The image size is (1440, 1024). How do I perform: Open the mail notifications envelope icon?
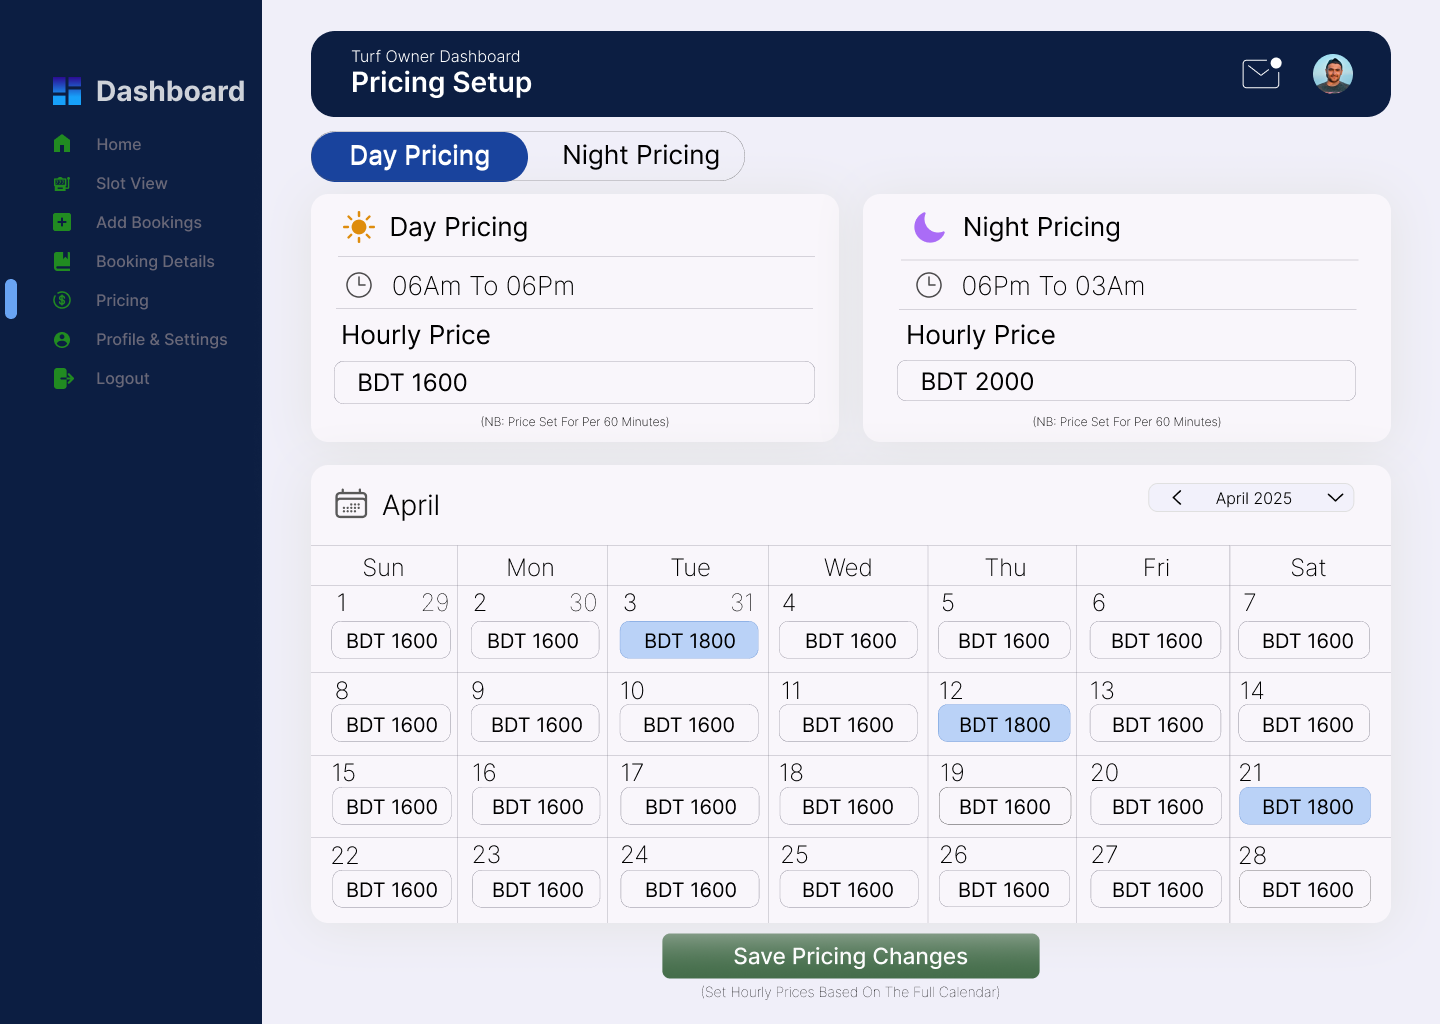[x=1260, y=73]
